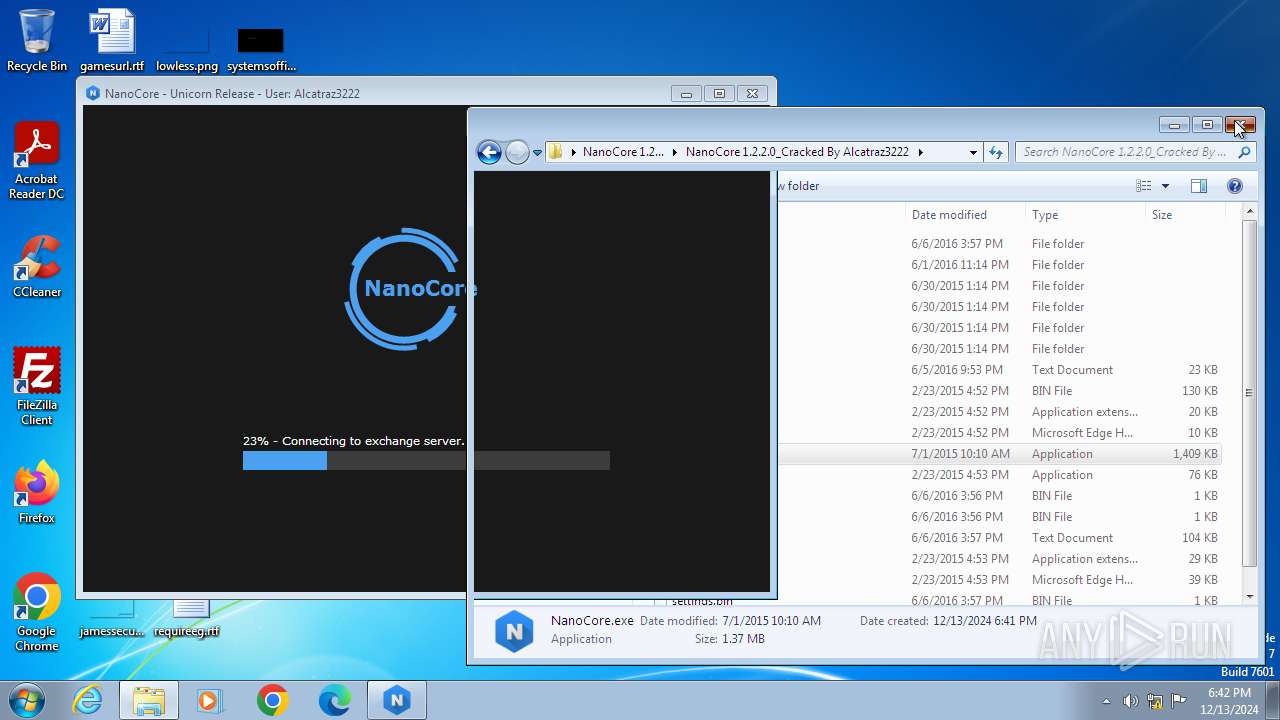Open the view options dropdown arrow
Screen dimensions: 1280x720
[x=1165, y=186]
